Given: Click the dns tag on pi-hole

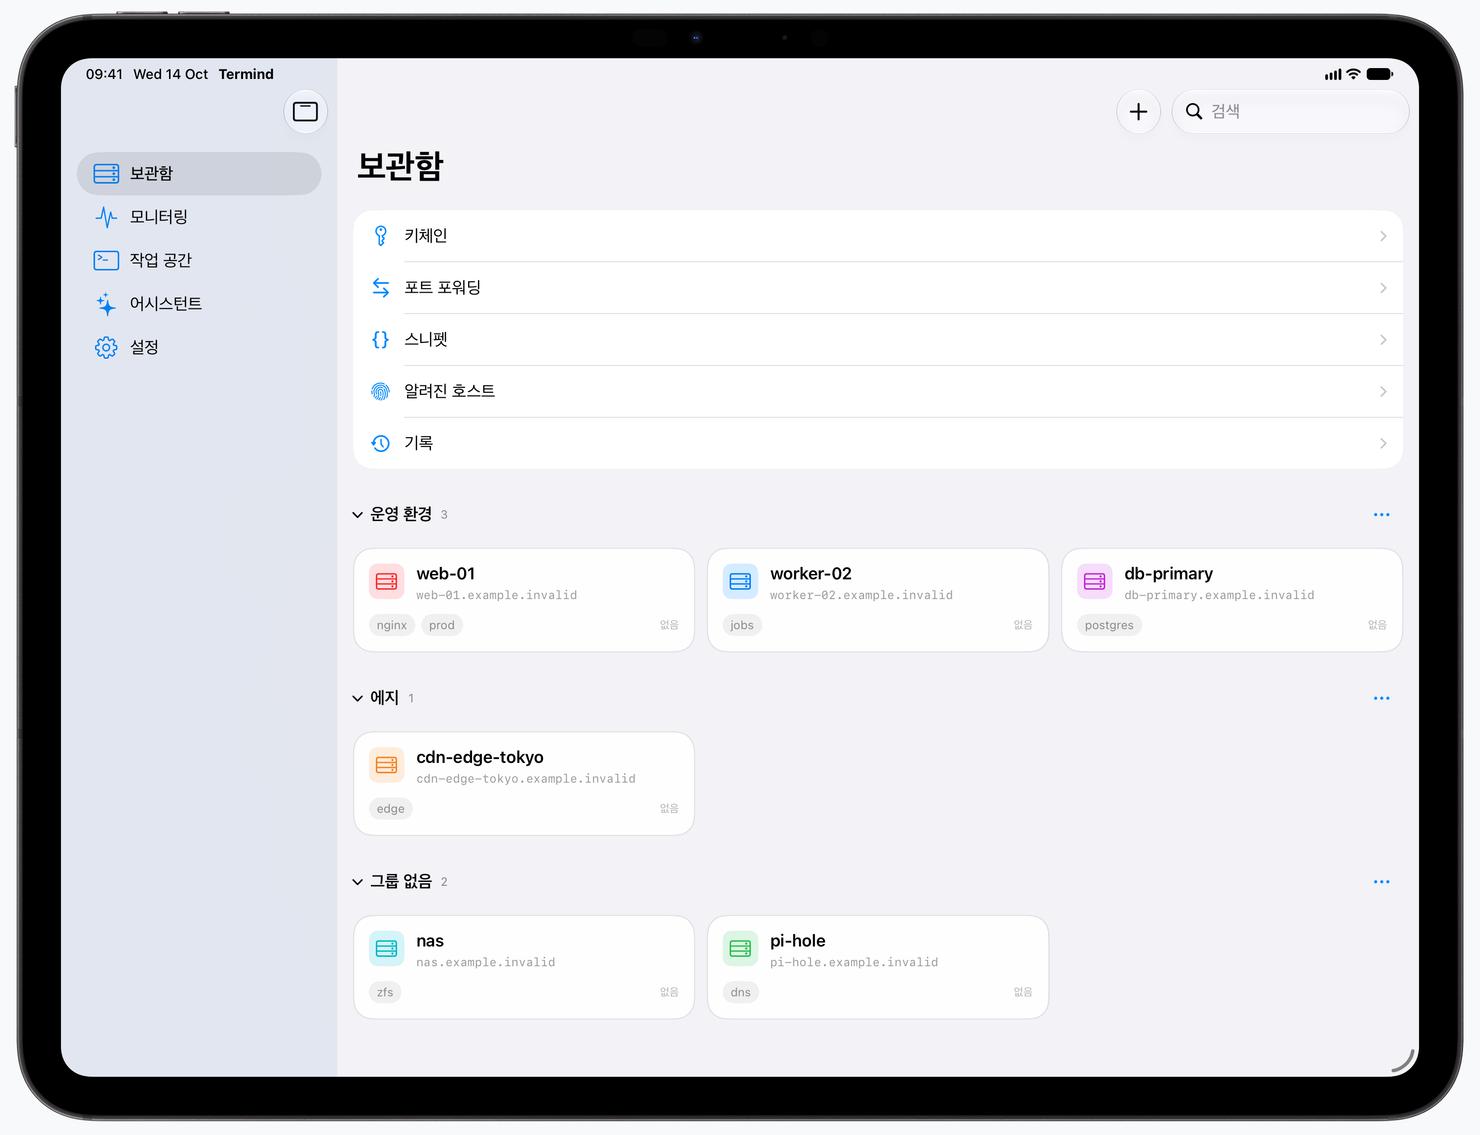Looking at the screenshot, I should (741, 992).
